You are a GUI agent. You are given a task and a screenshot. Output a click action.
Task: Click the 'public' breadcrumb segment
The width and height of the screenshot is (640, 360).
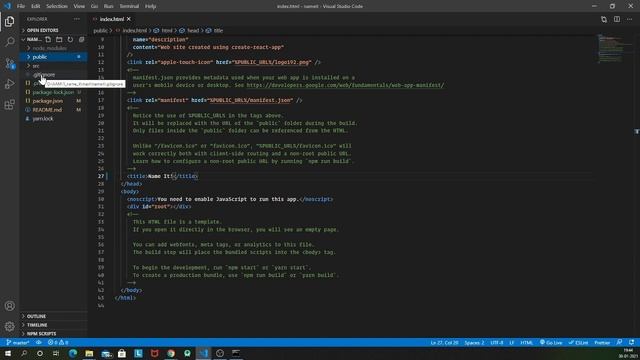pos(100,31)
